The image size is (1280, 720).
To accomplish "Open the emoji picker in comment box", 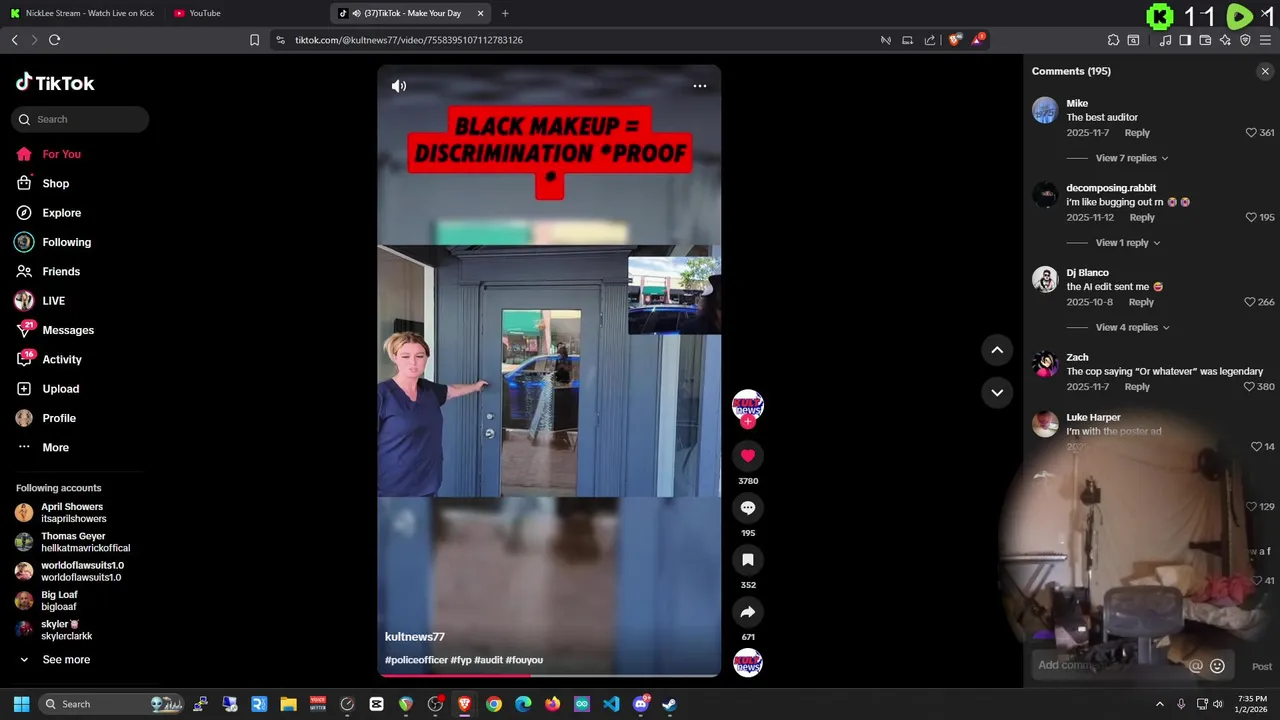I will click(1217, 666).
